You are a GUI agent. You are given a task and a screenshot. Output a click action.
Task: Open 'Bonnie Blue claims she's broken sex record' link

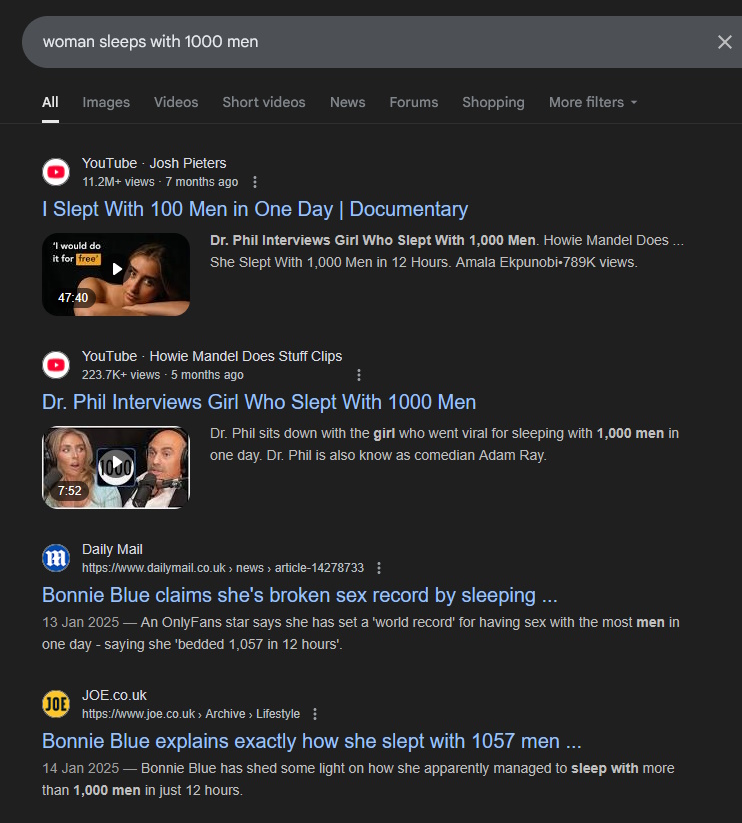coord(300,595)
